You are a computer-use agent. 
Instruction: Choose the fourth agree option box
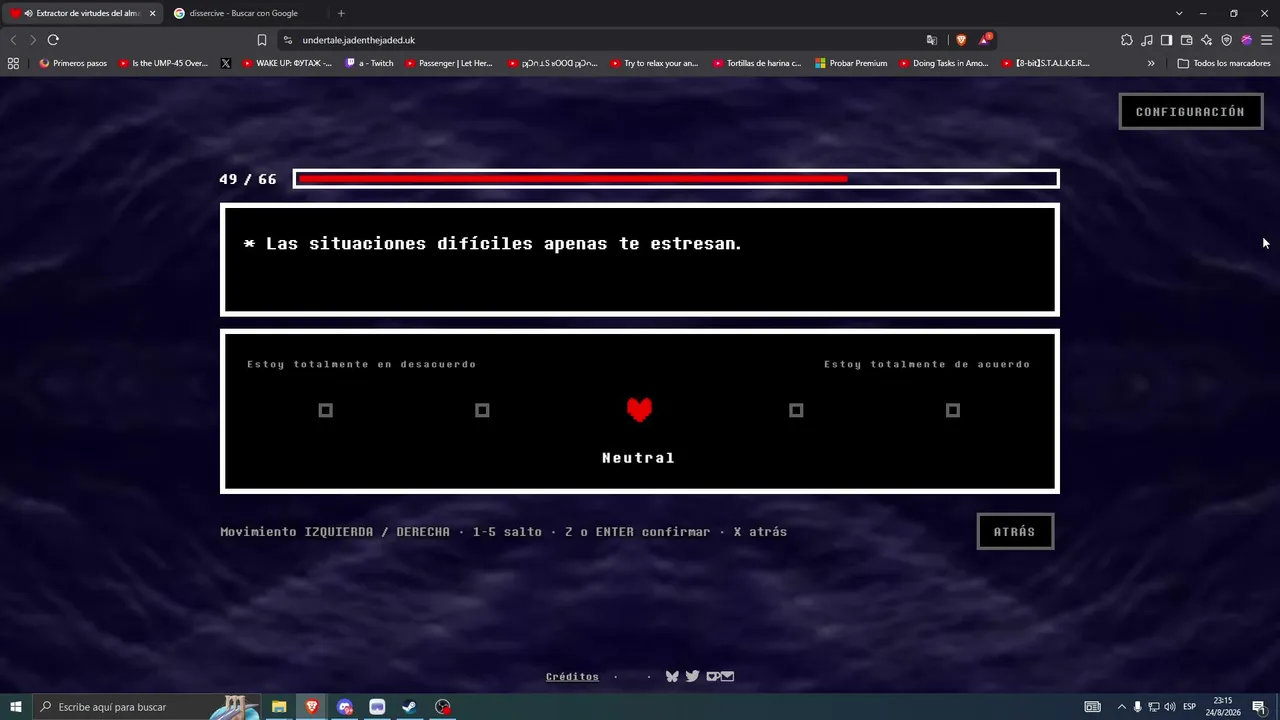pyautogui.click(x=796, y=410)
